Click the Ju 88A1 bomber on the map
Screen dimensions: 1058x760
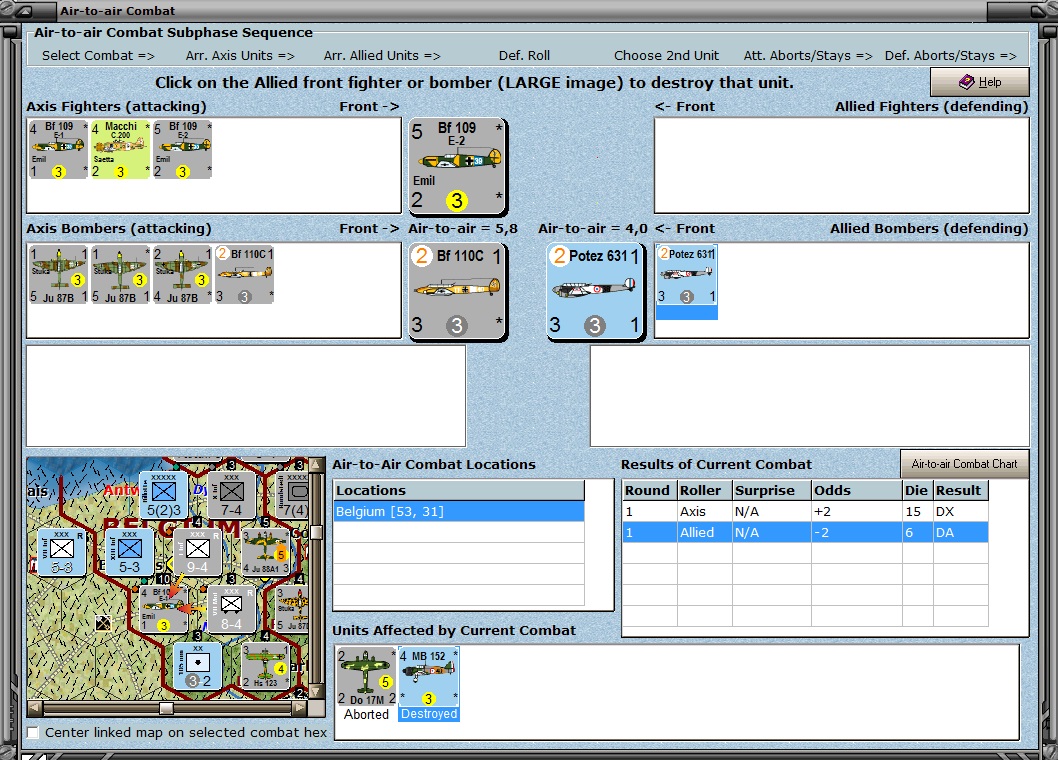(266, 553)
